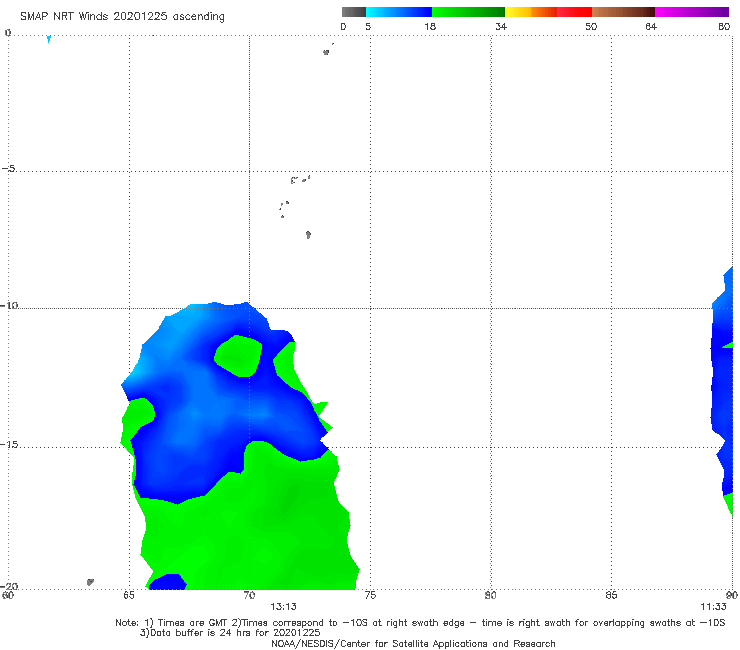The width and height of the screenshot is (740, 650).
Task: Click the gray segment of the color bar
Action: 354,12
